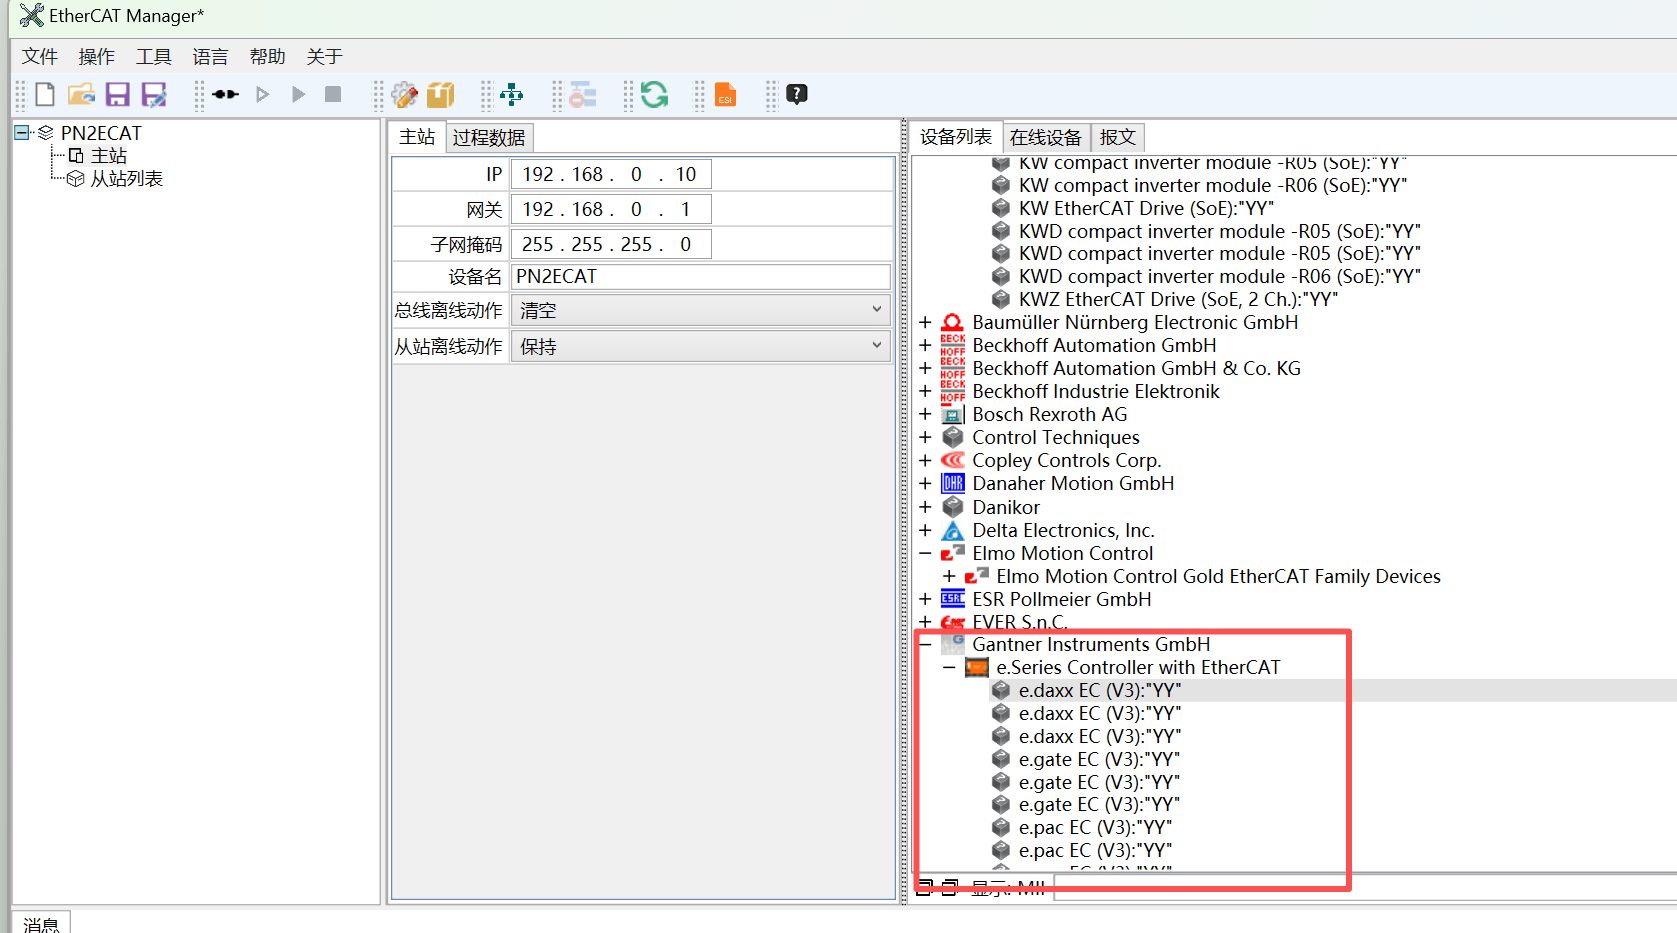The width and height of the screenshot is (1677, 933).
Task: Collapse the Elmo Motion Control node
Action: 925,553
